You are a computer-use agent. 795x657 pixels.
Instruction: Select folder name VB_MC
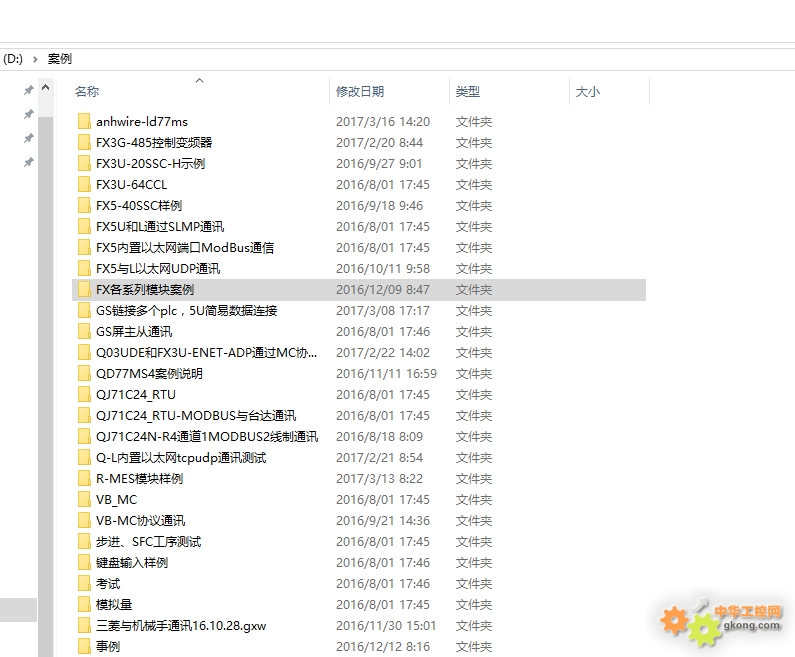click(117, 500)
